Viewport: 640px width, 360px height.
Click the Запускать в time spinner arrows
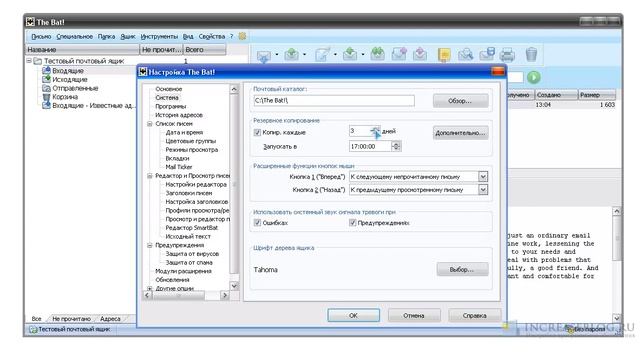pyautogui.click(x=396, y=146)
